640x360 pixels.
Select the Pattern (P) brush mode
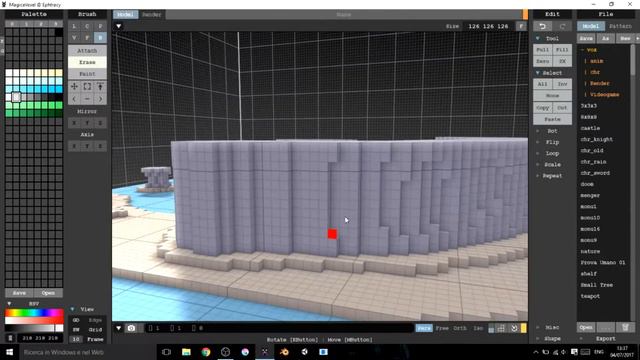(100, 26)
